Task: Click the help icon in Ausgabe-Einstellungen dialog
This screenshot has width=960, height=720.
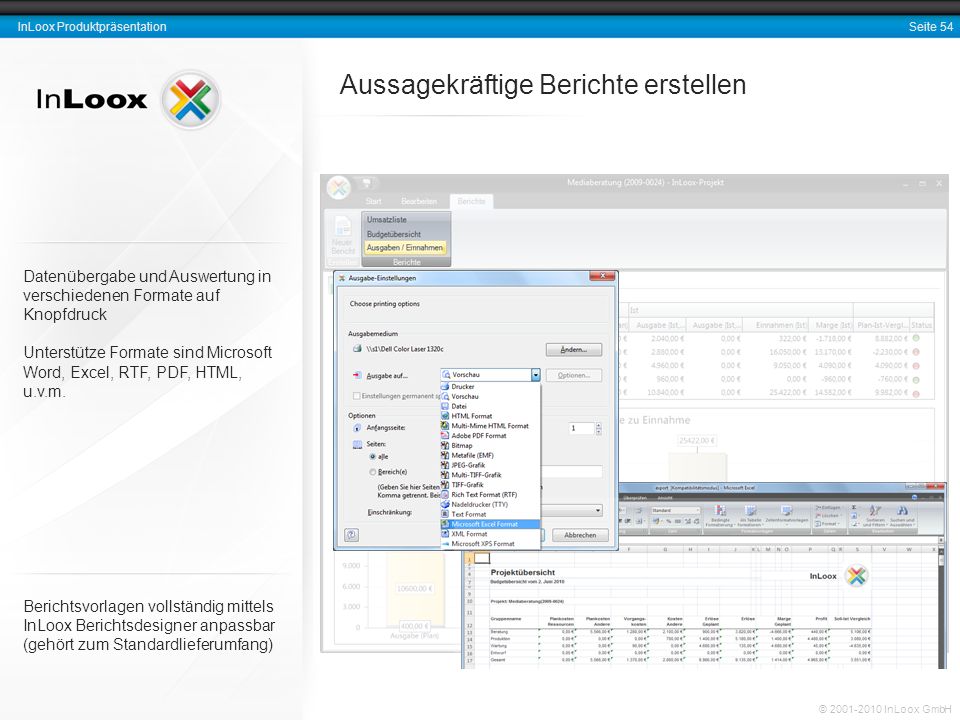Action: 351,534
